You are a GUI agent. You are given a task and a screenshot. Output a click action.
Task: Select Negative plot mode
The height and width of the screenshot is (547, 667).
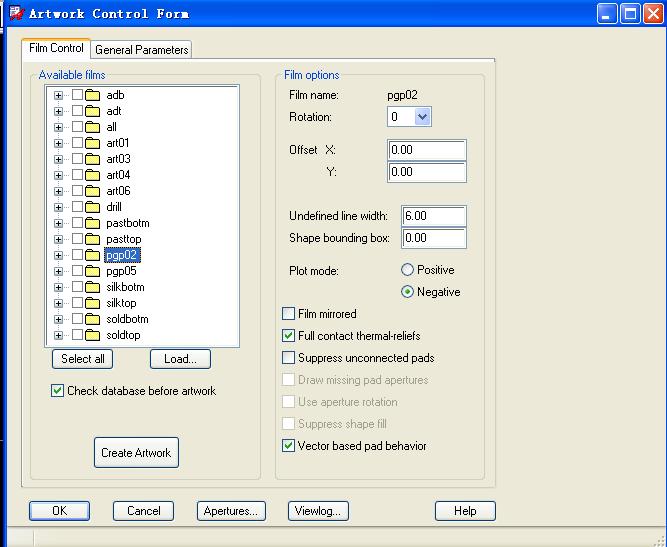click(408, 292)
